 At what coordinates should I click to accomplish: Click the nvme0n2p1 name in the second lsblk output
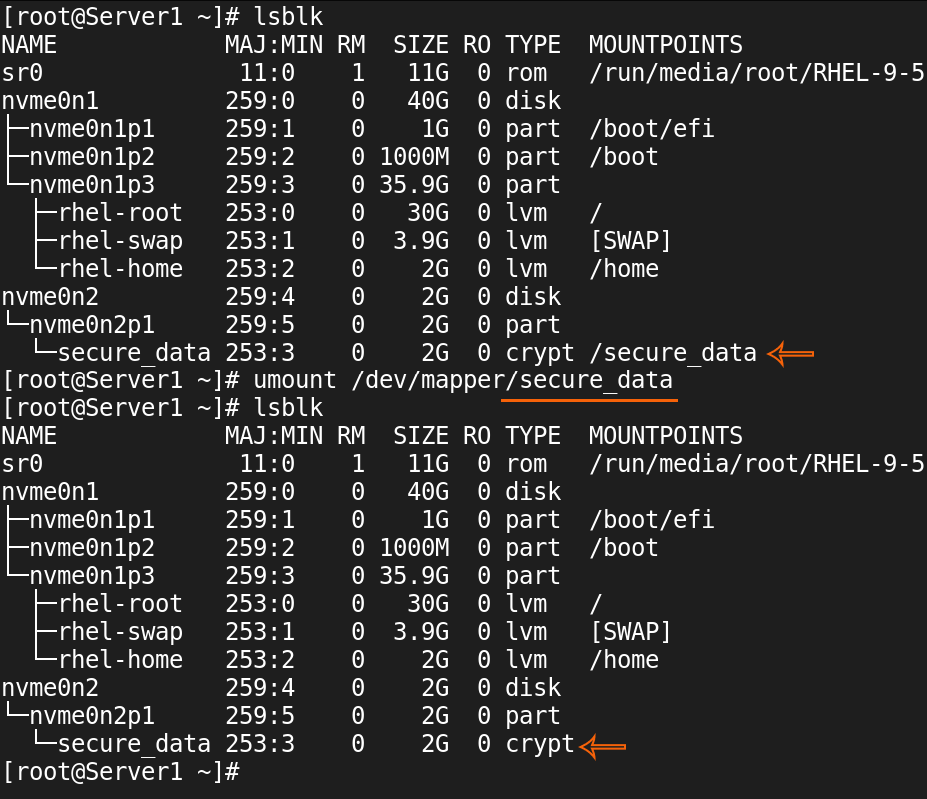[x=92, y=716]
